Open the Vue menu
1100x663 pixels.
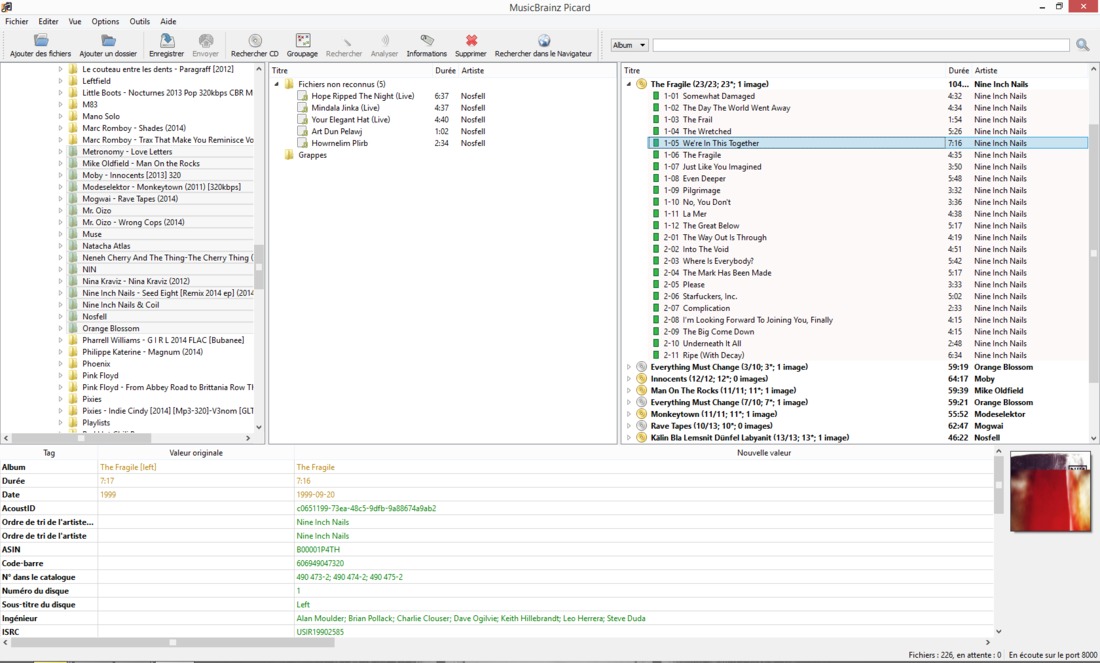[75, 22]
